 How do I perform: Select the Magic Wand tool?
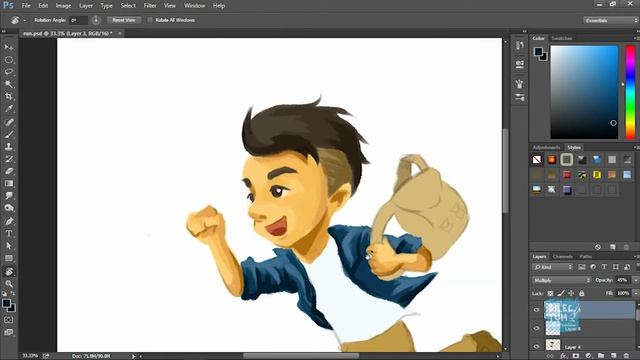9,84
